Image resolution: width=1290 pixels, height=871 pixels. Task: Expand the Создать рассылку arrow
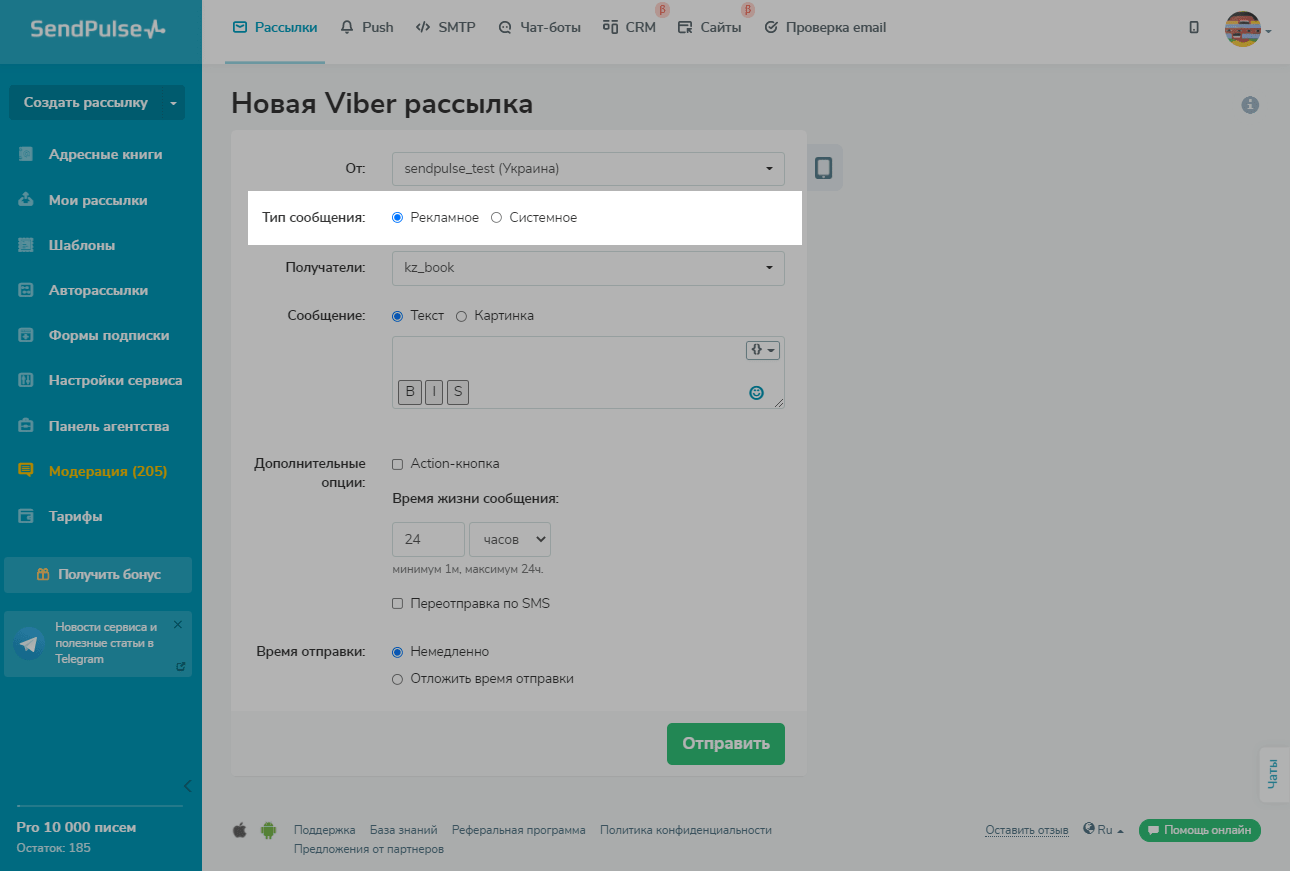tap(173, 103)
